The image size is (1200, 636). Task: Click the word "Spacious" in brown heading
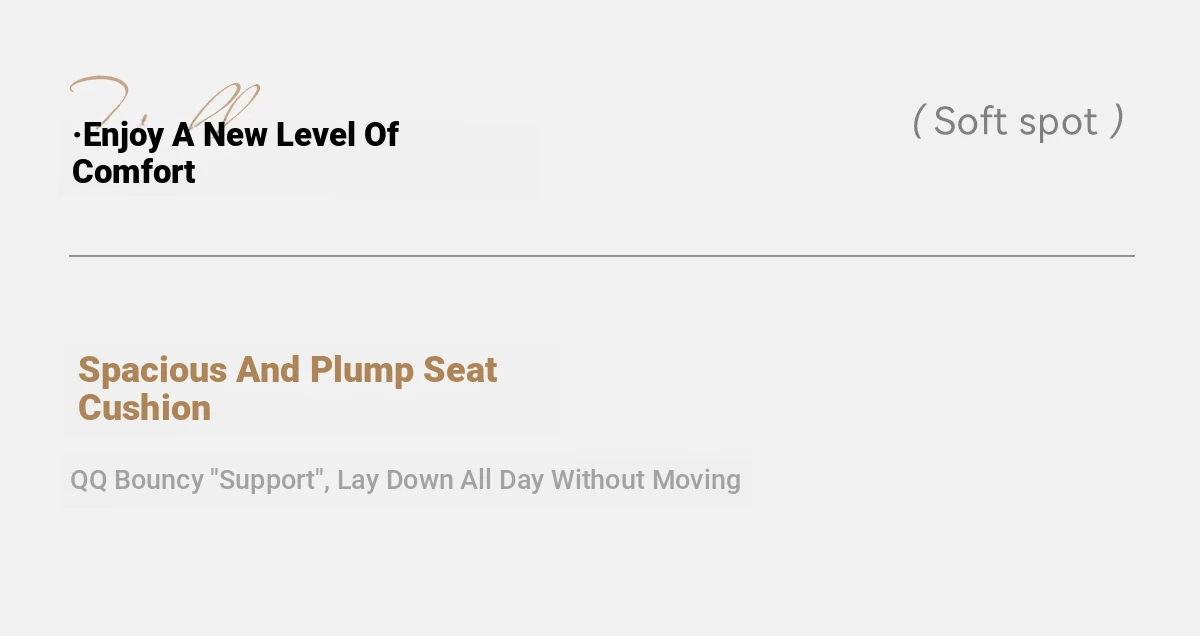point(153,370)
